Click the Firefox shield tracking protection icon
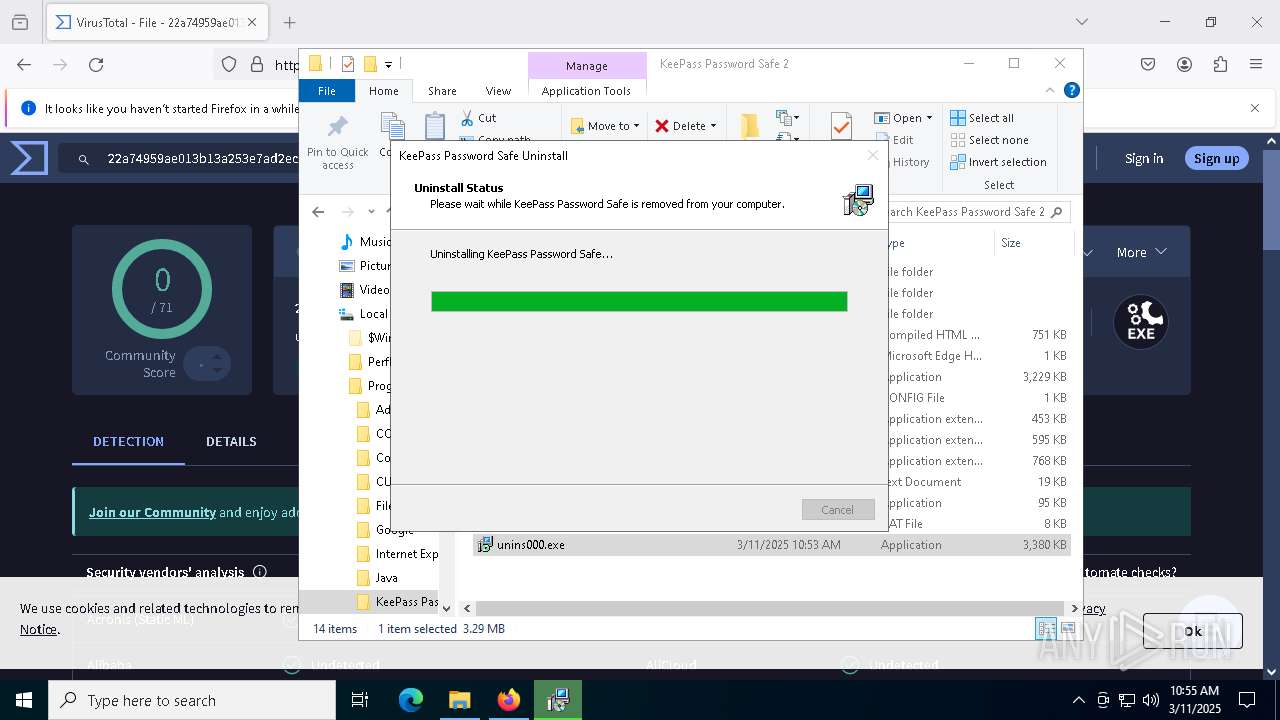 point(229,64)
